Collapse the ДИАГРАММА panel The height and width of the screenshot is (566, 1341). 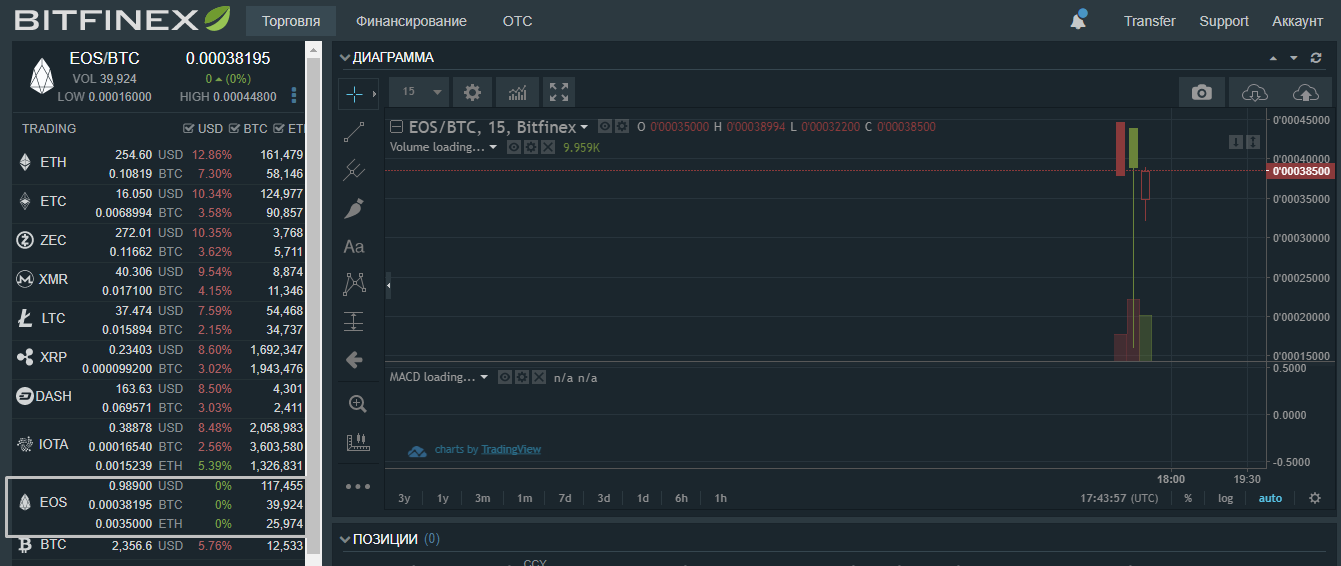click(345, 58)
